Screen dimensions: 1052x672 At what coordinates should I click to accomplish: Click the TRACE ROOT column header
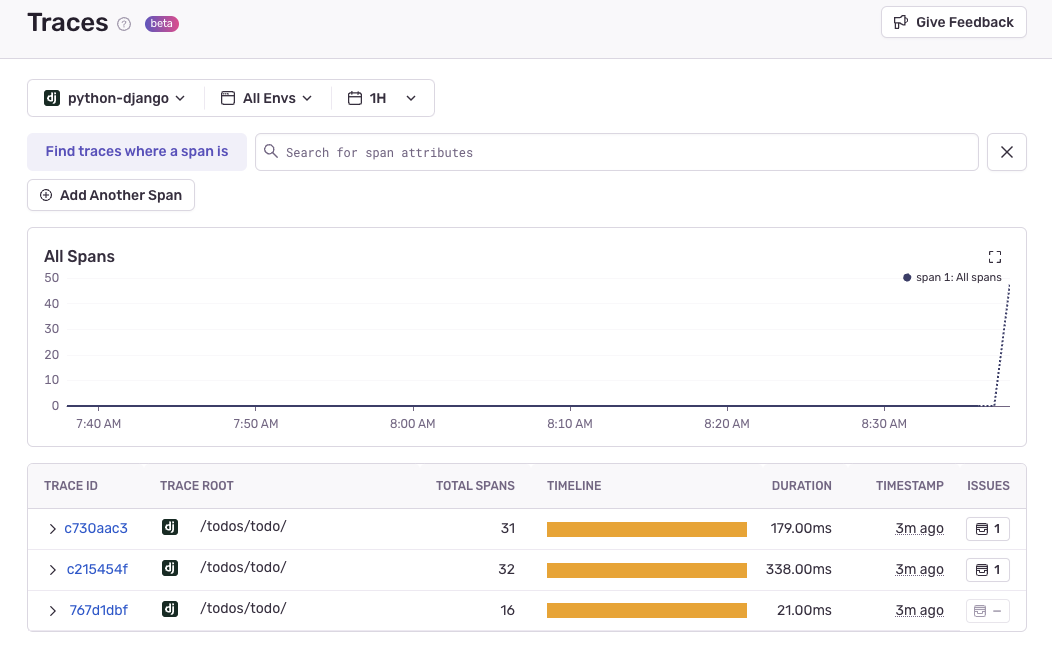(x=197, y=486)
